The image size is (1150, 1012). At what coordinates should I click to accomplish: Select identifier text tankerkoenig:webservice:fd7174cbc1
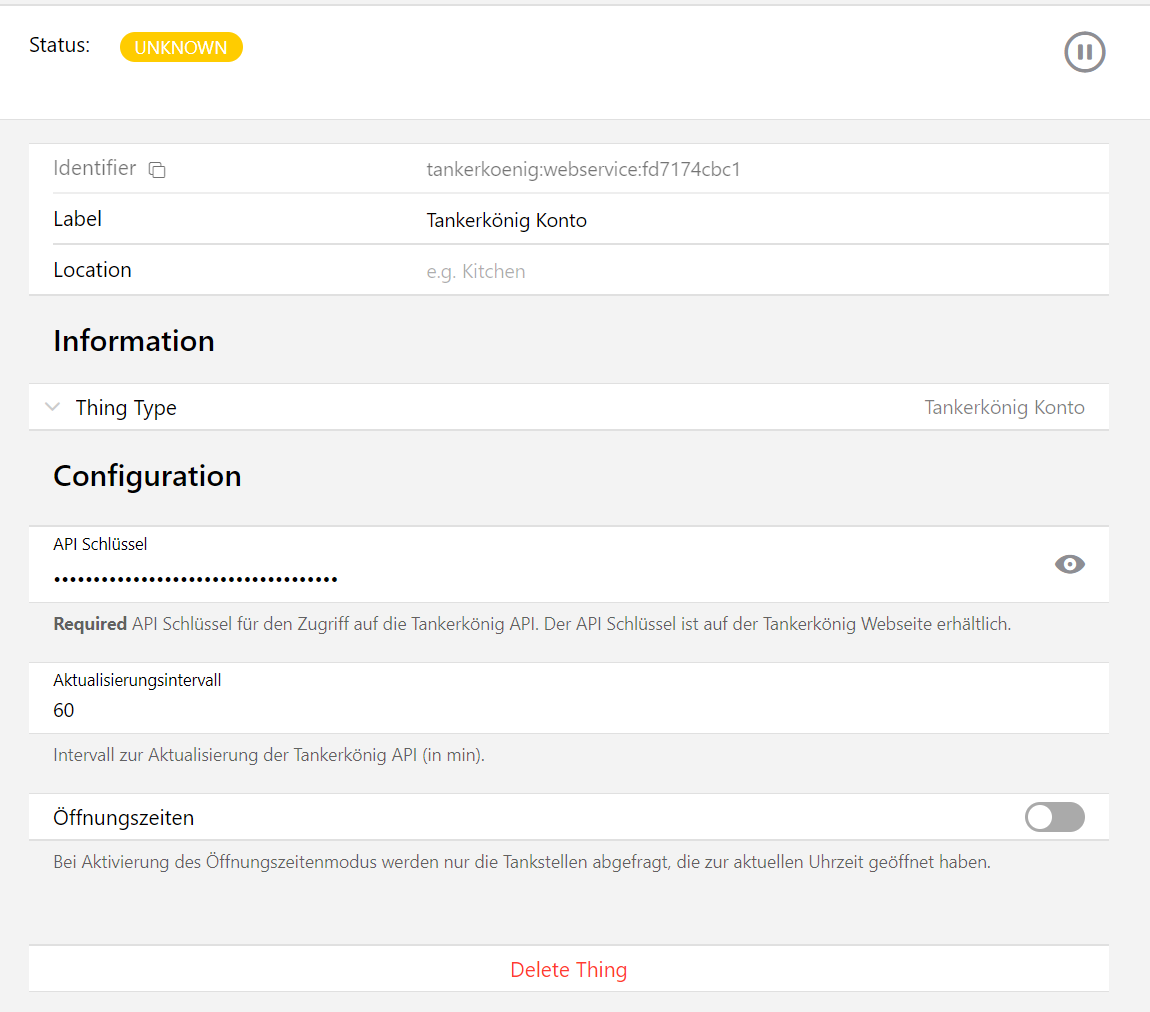coord(583,169)
